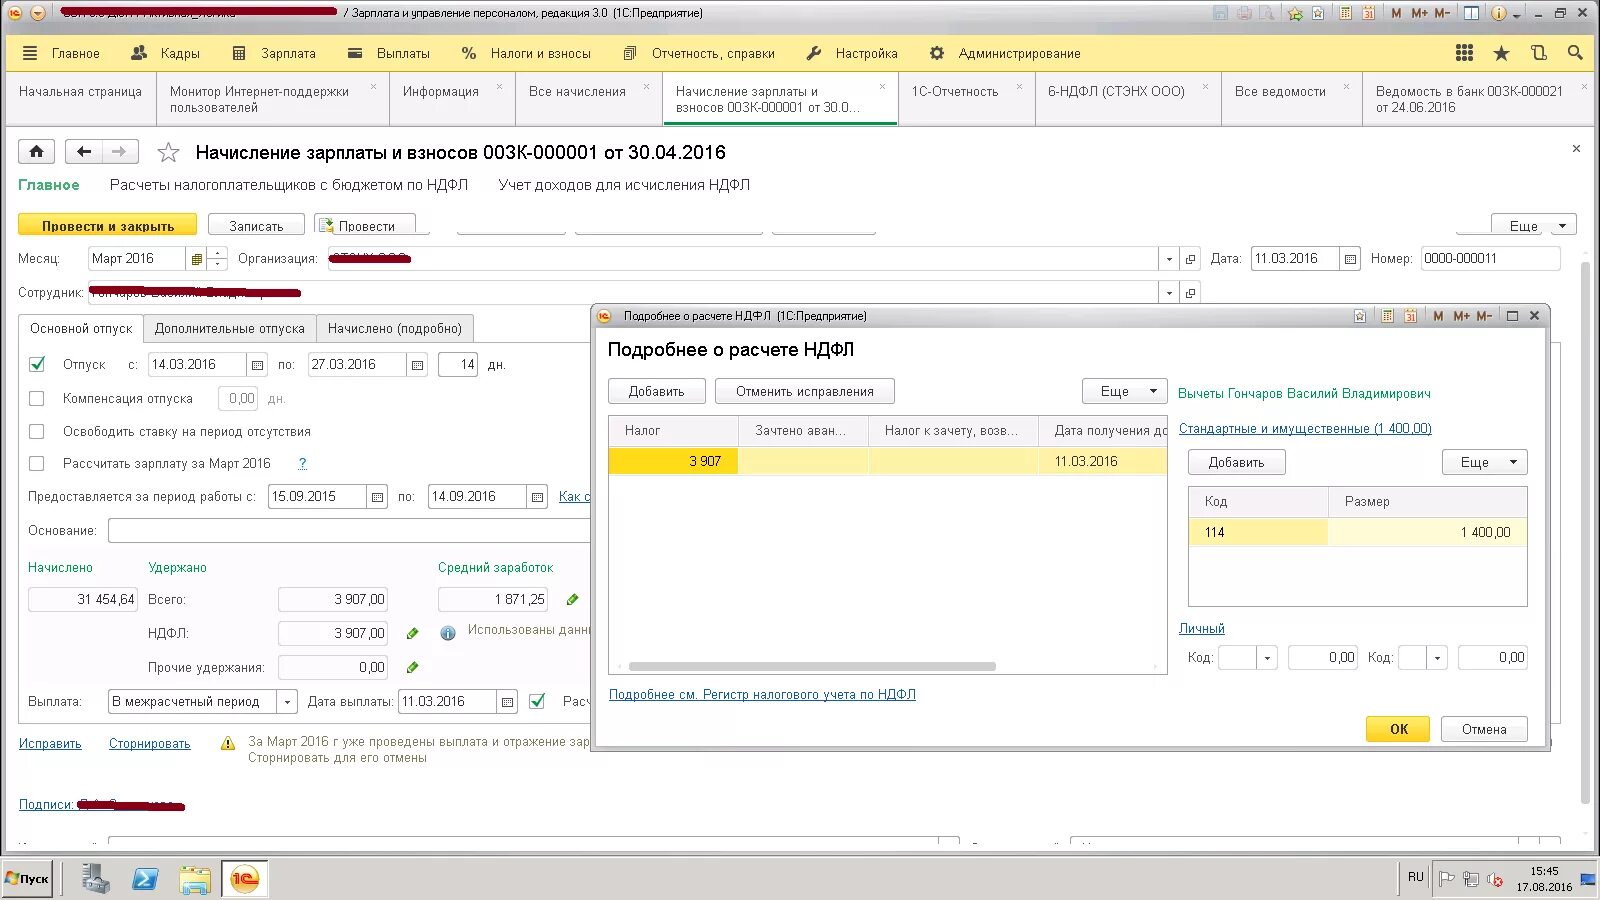Click the Записать button
This screenshot has width=1600, height=900.
256,226
